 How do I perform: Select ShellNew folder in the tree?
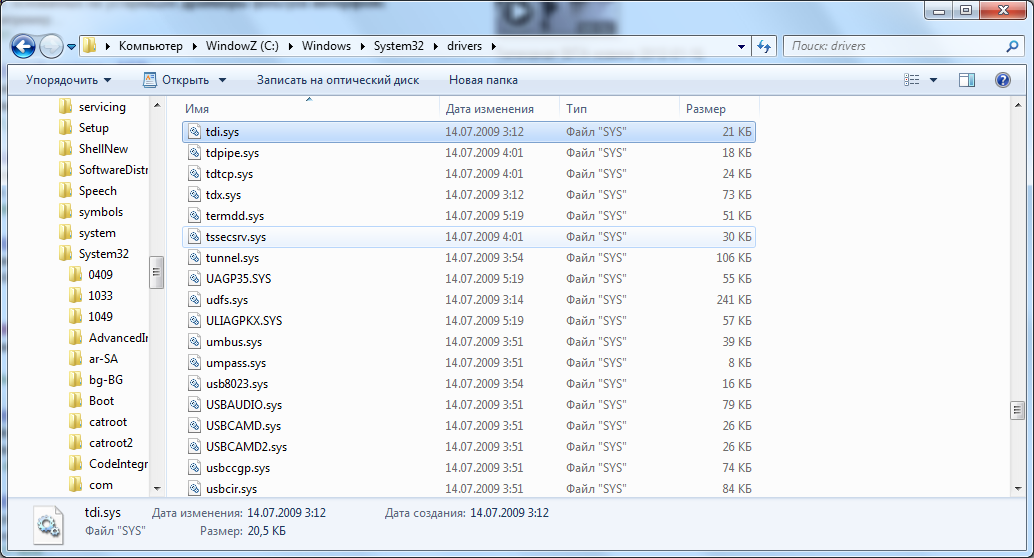coord(103,149)
